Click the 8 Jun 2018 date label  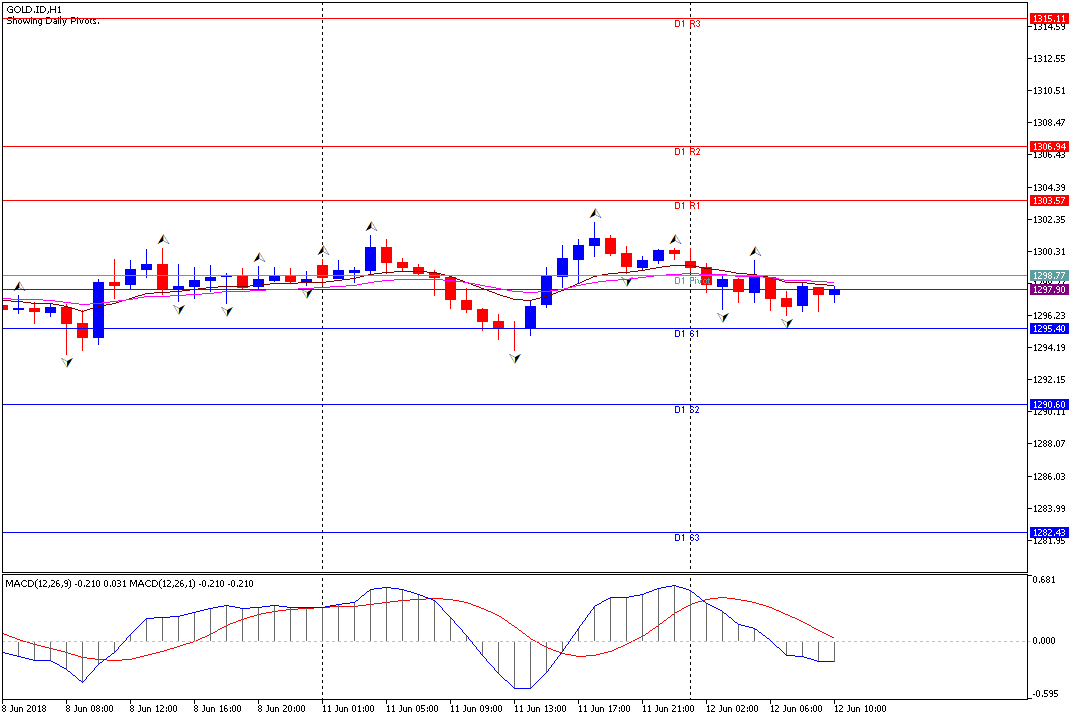click(x=27, y=708)
